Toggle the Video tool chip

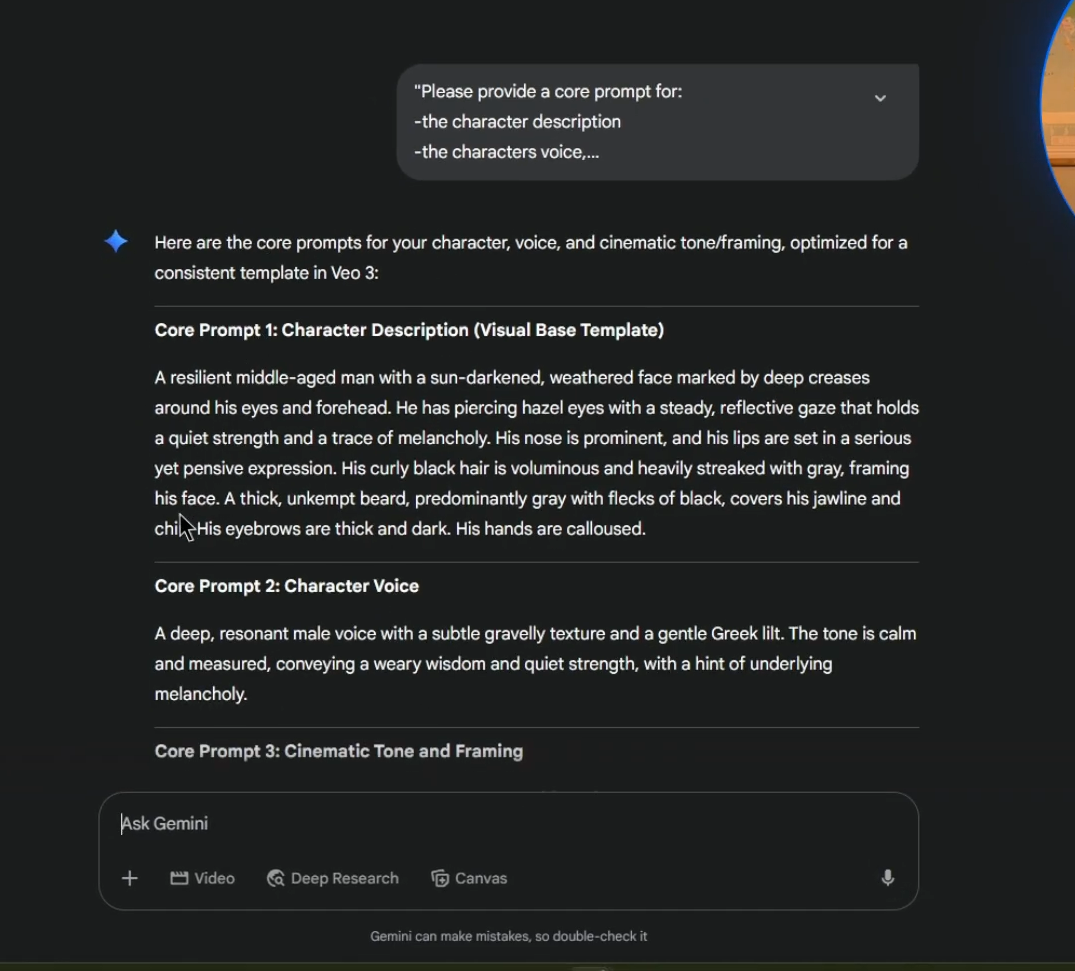203,878
